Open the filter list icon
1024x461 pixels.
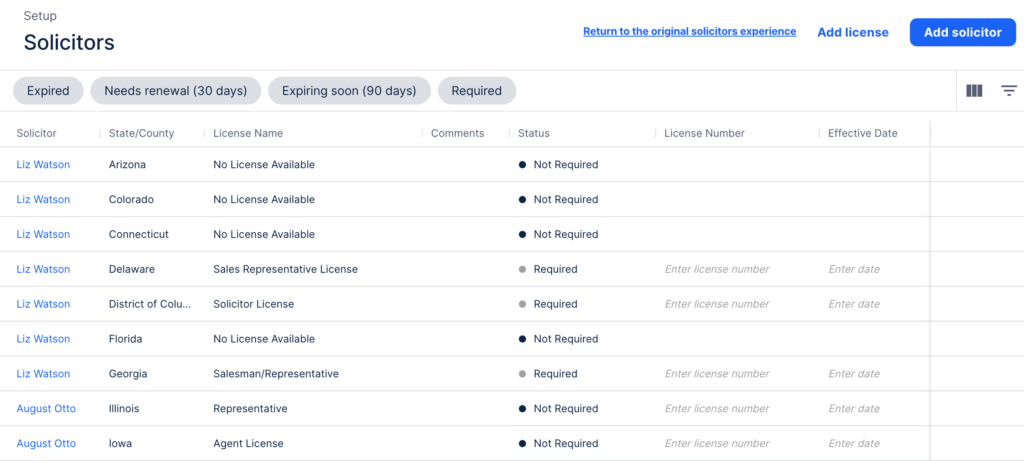(1009, 91)
